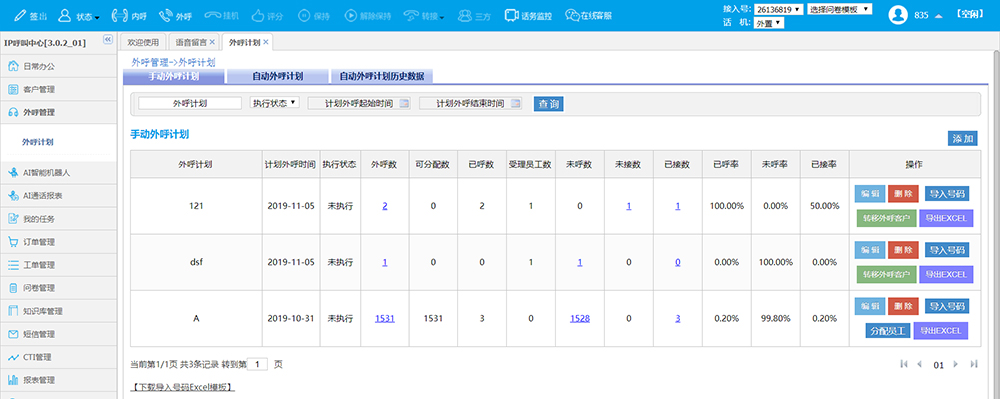
Task: Click 下载导入号码Excel模板 link
Action: (x=183, y=388)
